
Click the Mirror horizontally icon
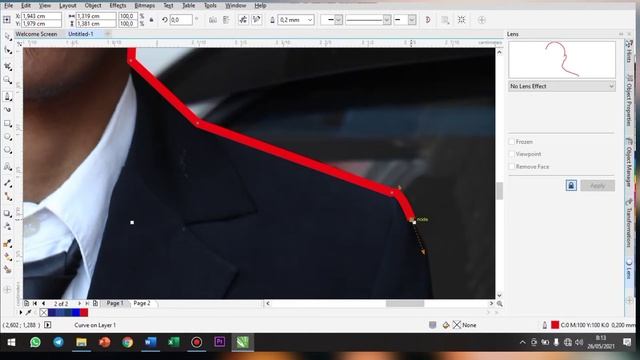tap(213, 20)
